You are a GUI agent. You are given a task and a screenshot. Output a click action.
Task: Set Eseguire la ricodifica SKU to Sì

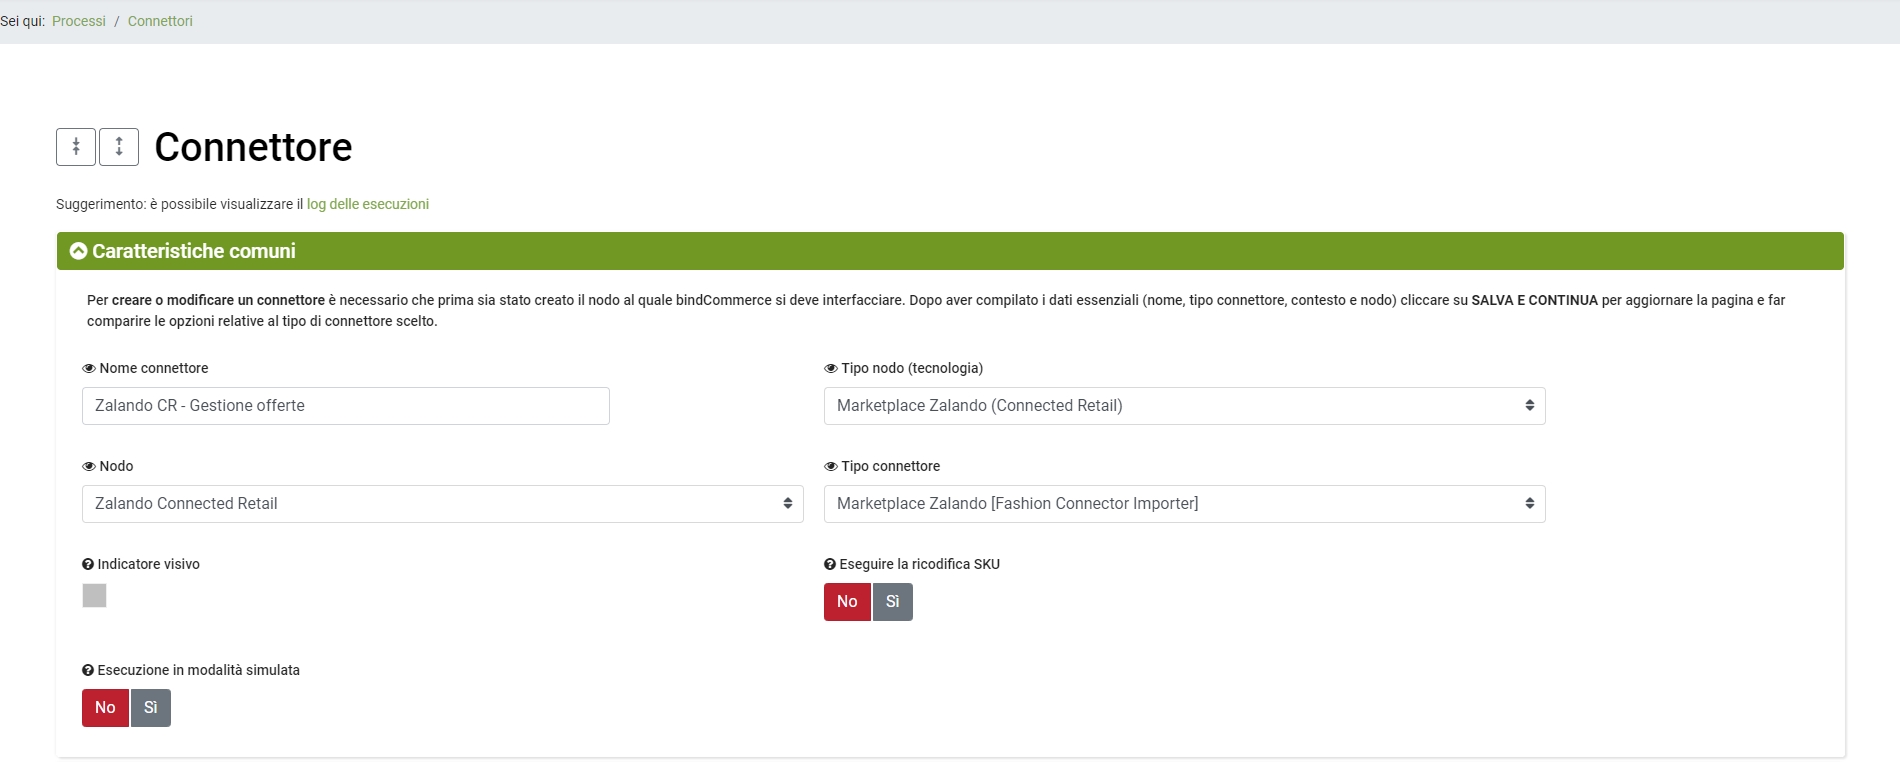pyautogui.click(x=892, y=602)
